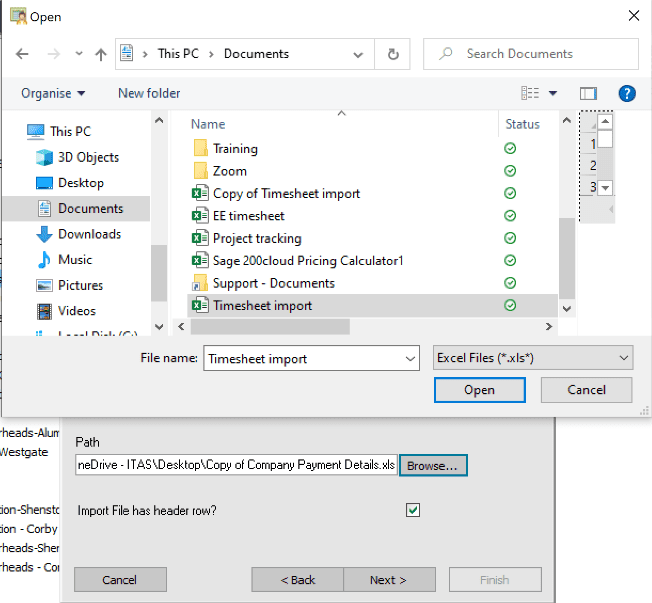Sort by Name column header
652x603 pixels.
click(x=208, y=124)
